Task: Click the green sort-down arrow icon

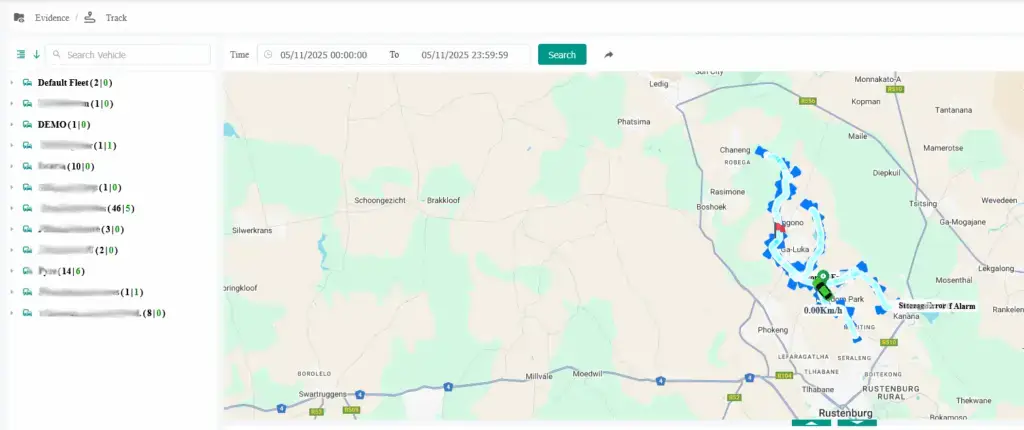Action: tap(36, 55)
